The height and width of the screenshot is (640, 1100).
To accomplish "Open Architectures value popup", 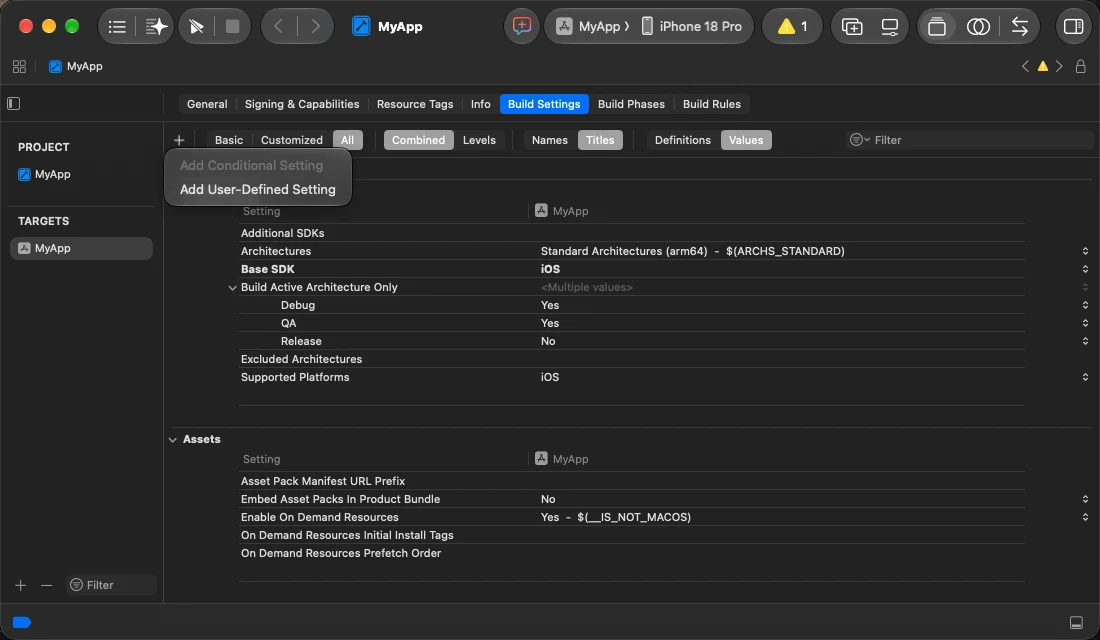I will tap(1085, 251).
